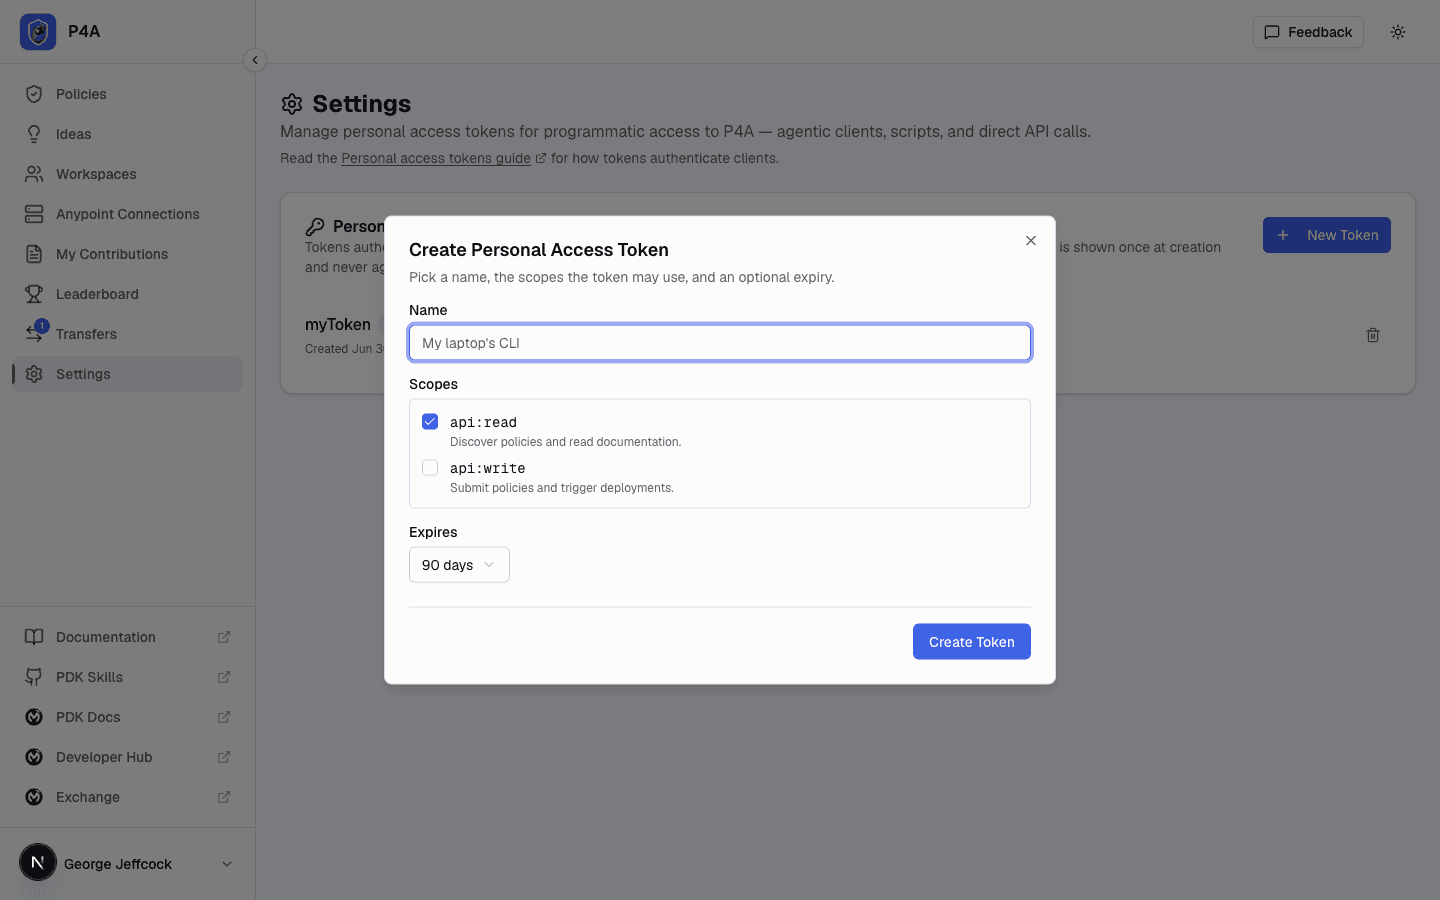
Task: Open Transfers in the sidebar
Action: (x=128, y=334)
